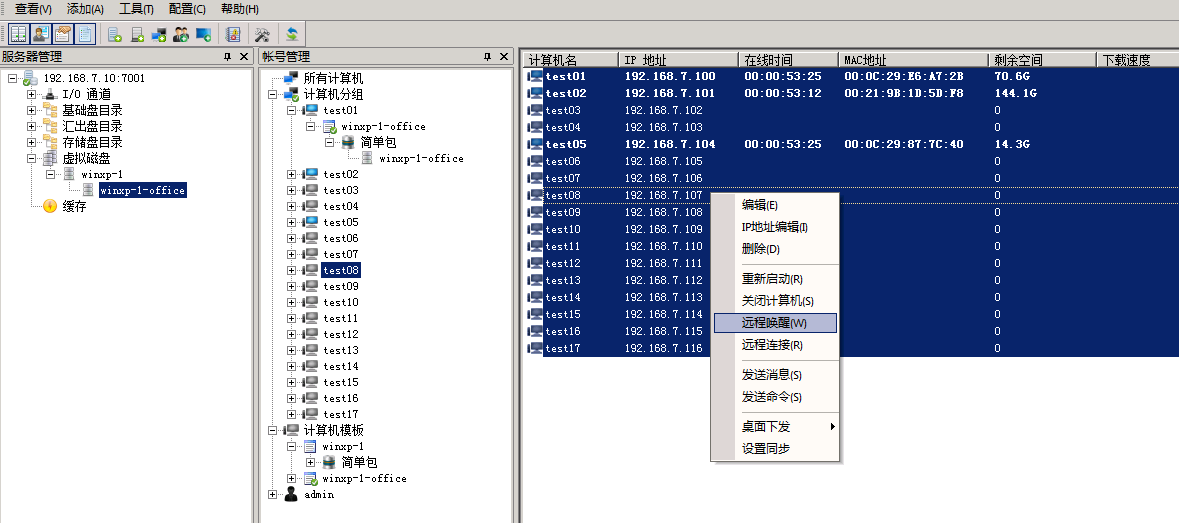Click the 缓存 lightning icon in server tree
Image resolution: width=1179 pixels, height=523 pixels.
coord(50,207)
